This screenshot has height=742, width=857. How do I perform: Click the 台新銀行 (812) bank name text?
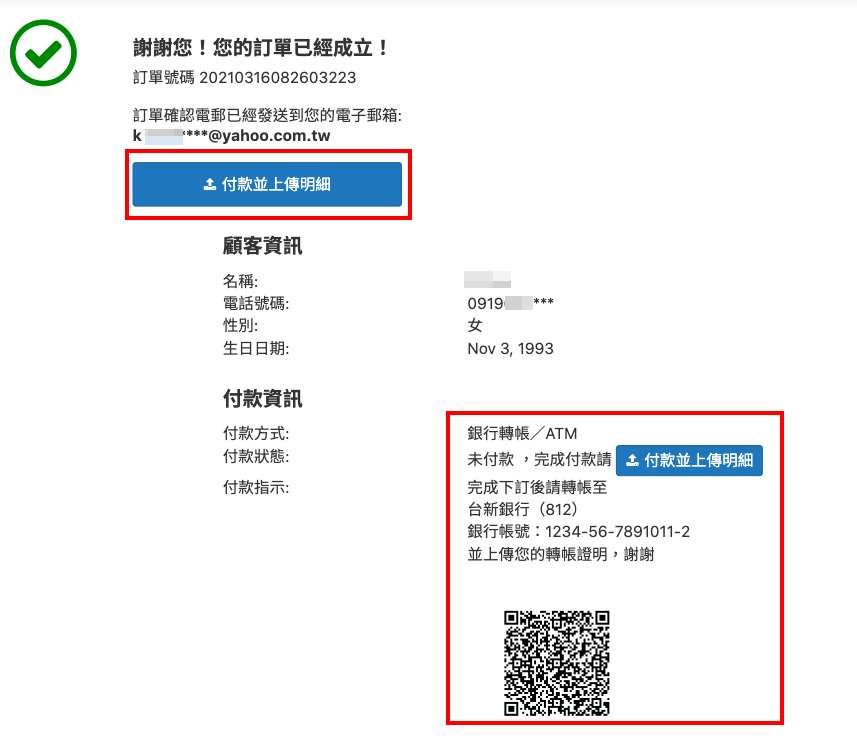523,509
